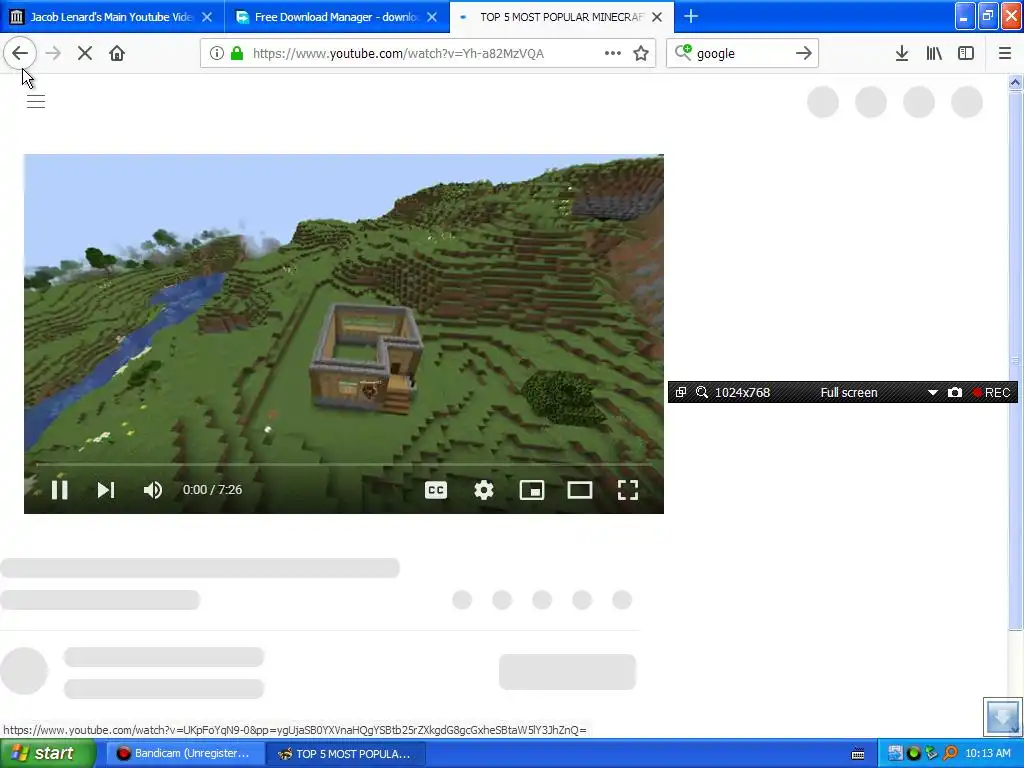Toggle the Firefox sidebar icon
1024x768 pixels.
[966, 54]
